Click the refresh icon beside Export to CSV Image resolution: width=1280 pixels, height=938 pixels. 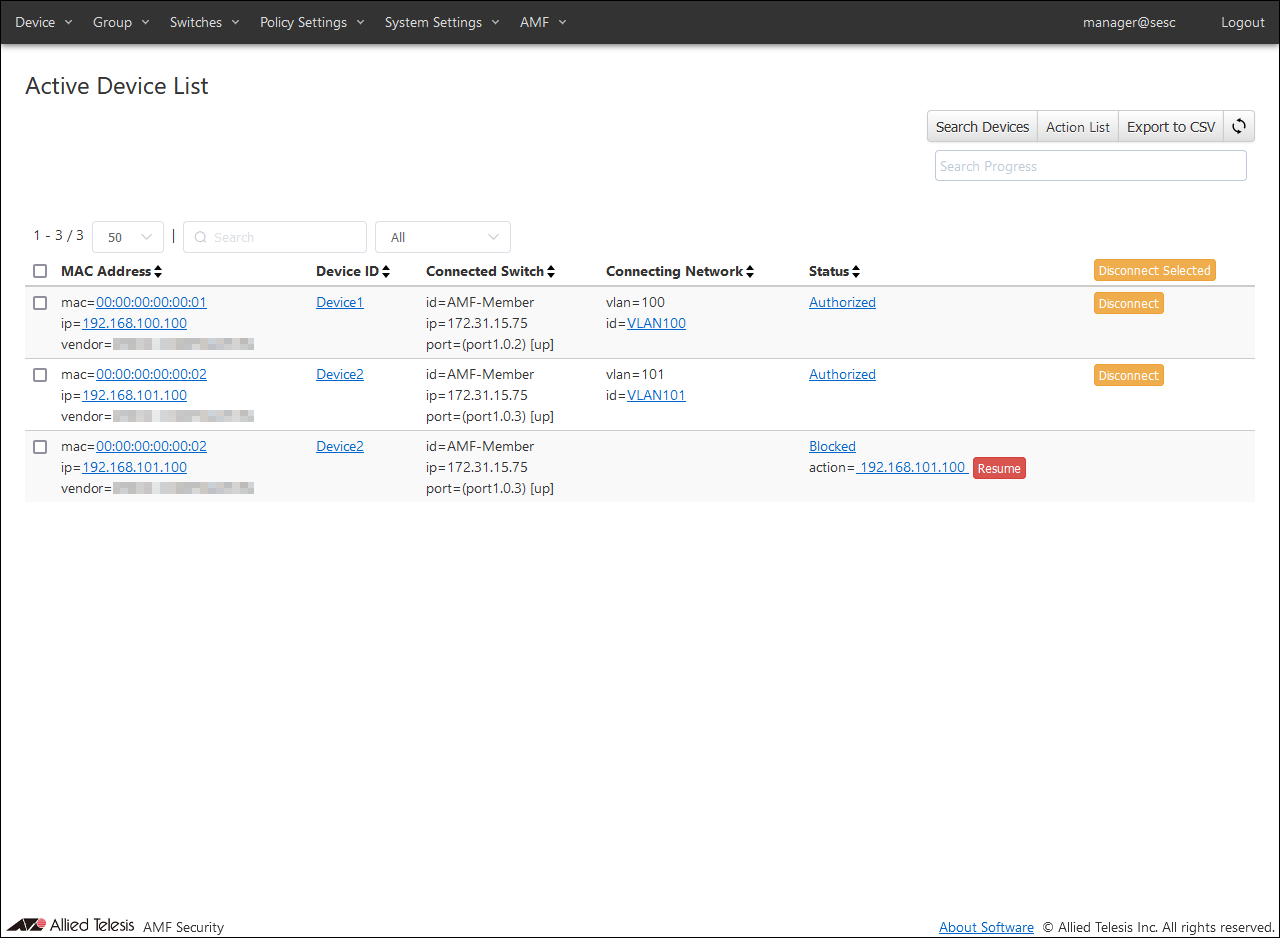pyautogui.click(x=1239, y=127)
